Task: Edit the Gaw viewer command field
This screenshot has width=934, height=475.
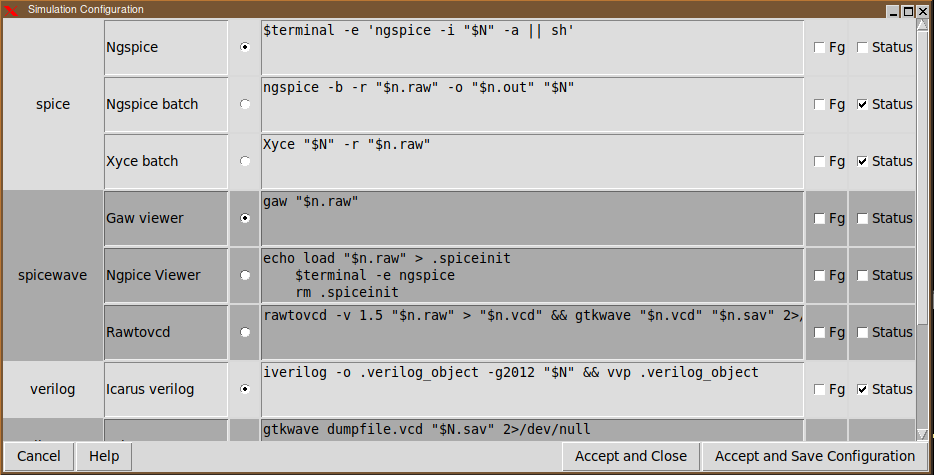Action: [x=532, y=218]
